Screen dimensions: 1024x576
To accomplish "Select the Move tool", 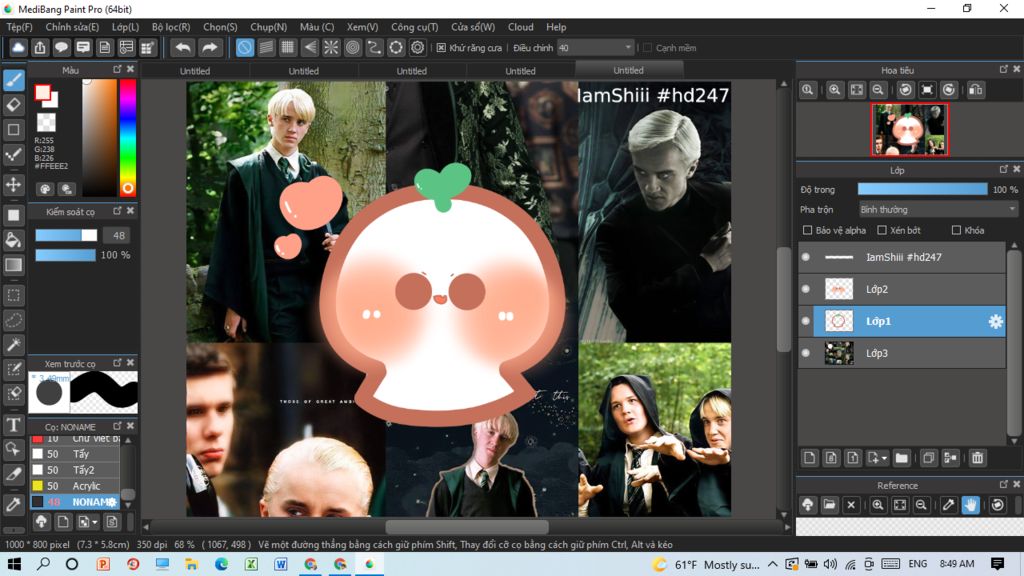I will 14,184.
